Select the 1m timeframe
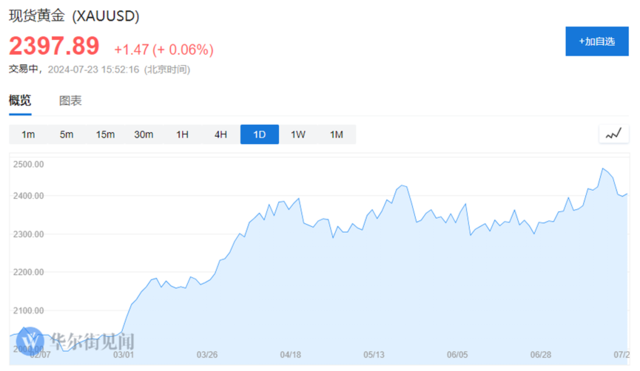Viewport: 640px width, 371px height. (x=28, y=134)
